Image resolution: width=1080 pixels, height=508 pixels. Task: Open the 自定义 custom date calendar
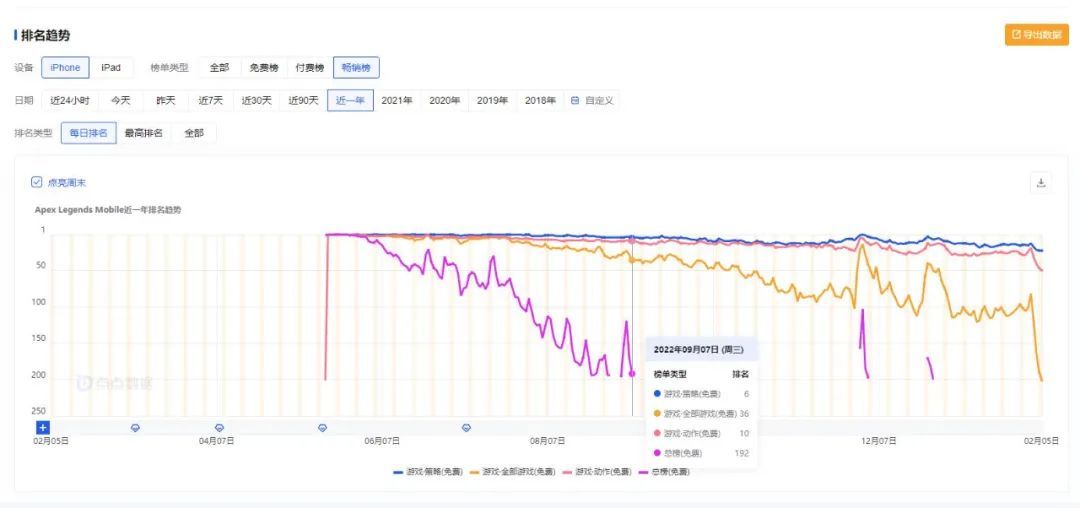tap(592, 100)
